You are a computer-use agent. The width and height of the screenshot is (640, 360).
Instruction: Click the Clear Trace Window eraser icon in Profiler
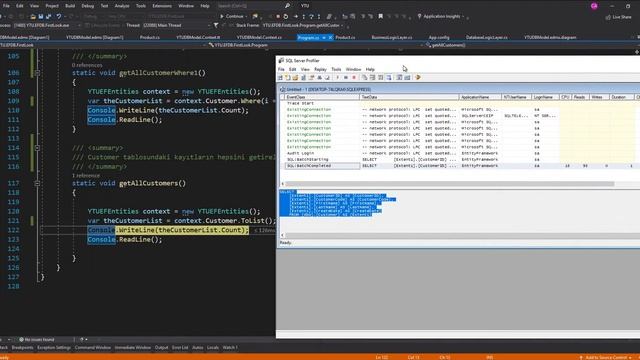point(327,78)
